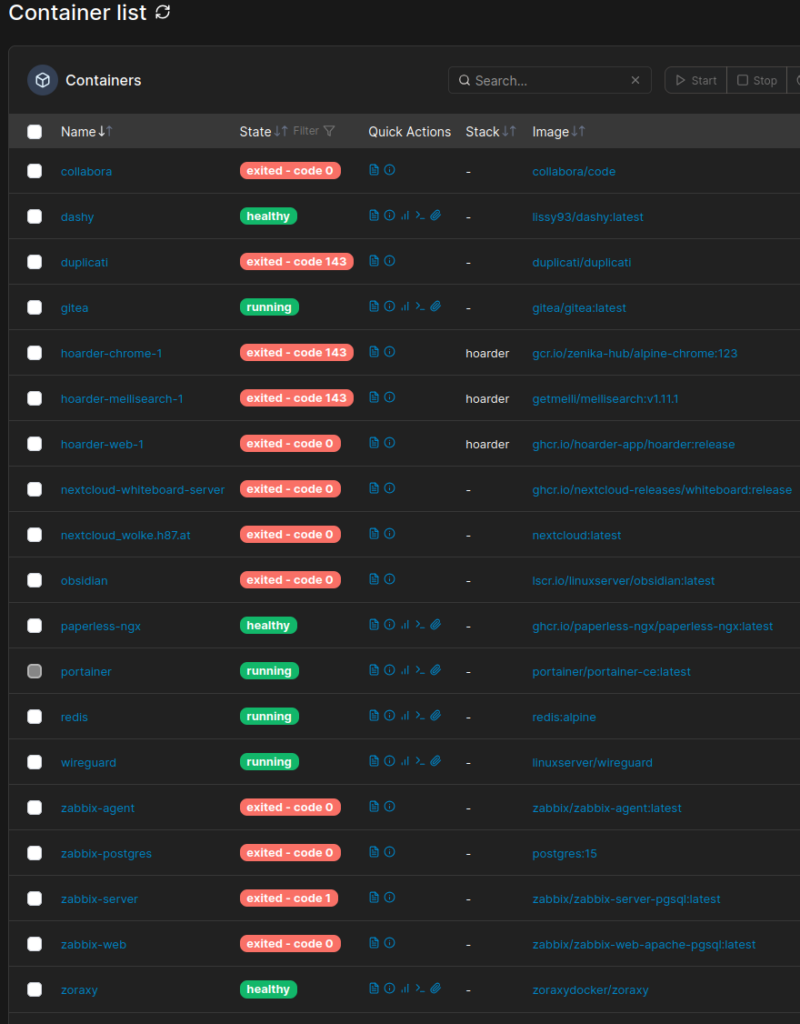
Task: Open inspect icon for gitea
Action: click(x=389, y=306)
